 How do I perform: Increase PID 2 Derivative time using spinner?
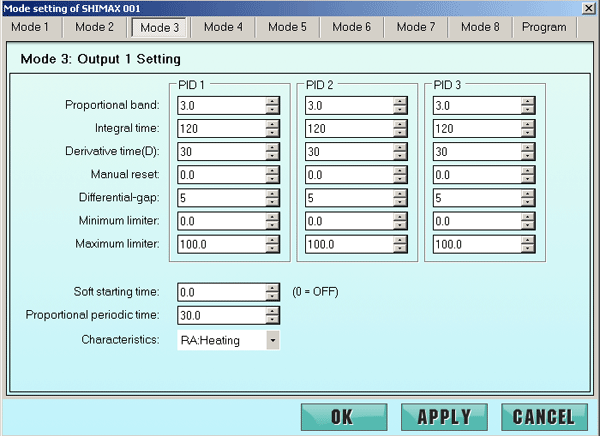click(400, 147)
